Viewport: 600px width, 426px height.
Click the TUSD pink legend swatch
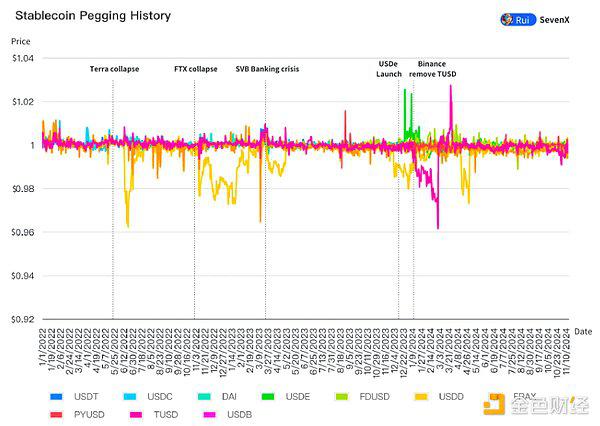pyautogui.click(x=136, y=415)
